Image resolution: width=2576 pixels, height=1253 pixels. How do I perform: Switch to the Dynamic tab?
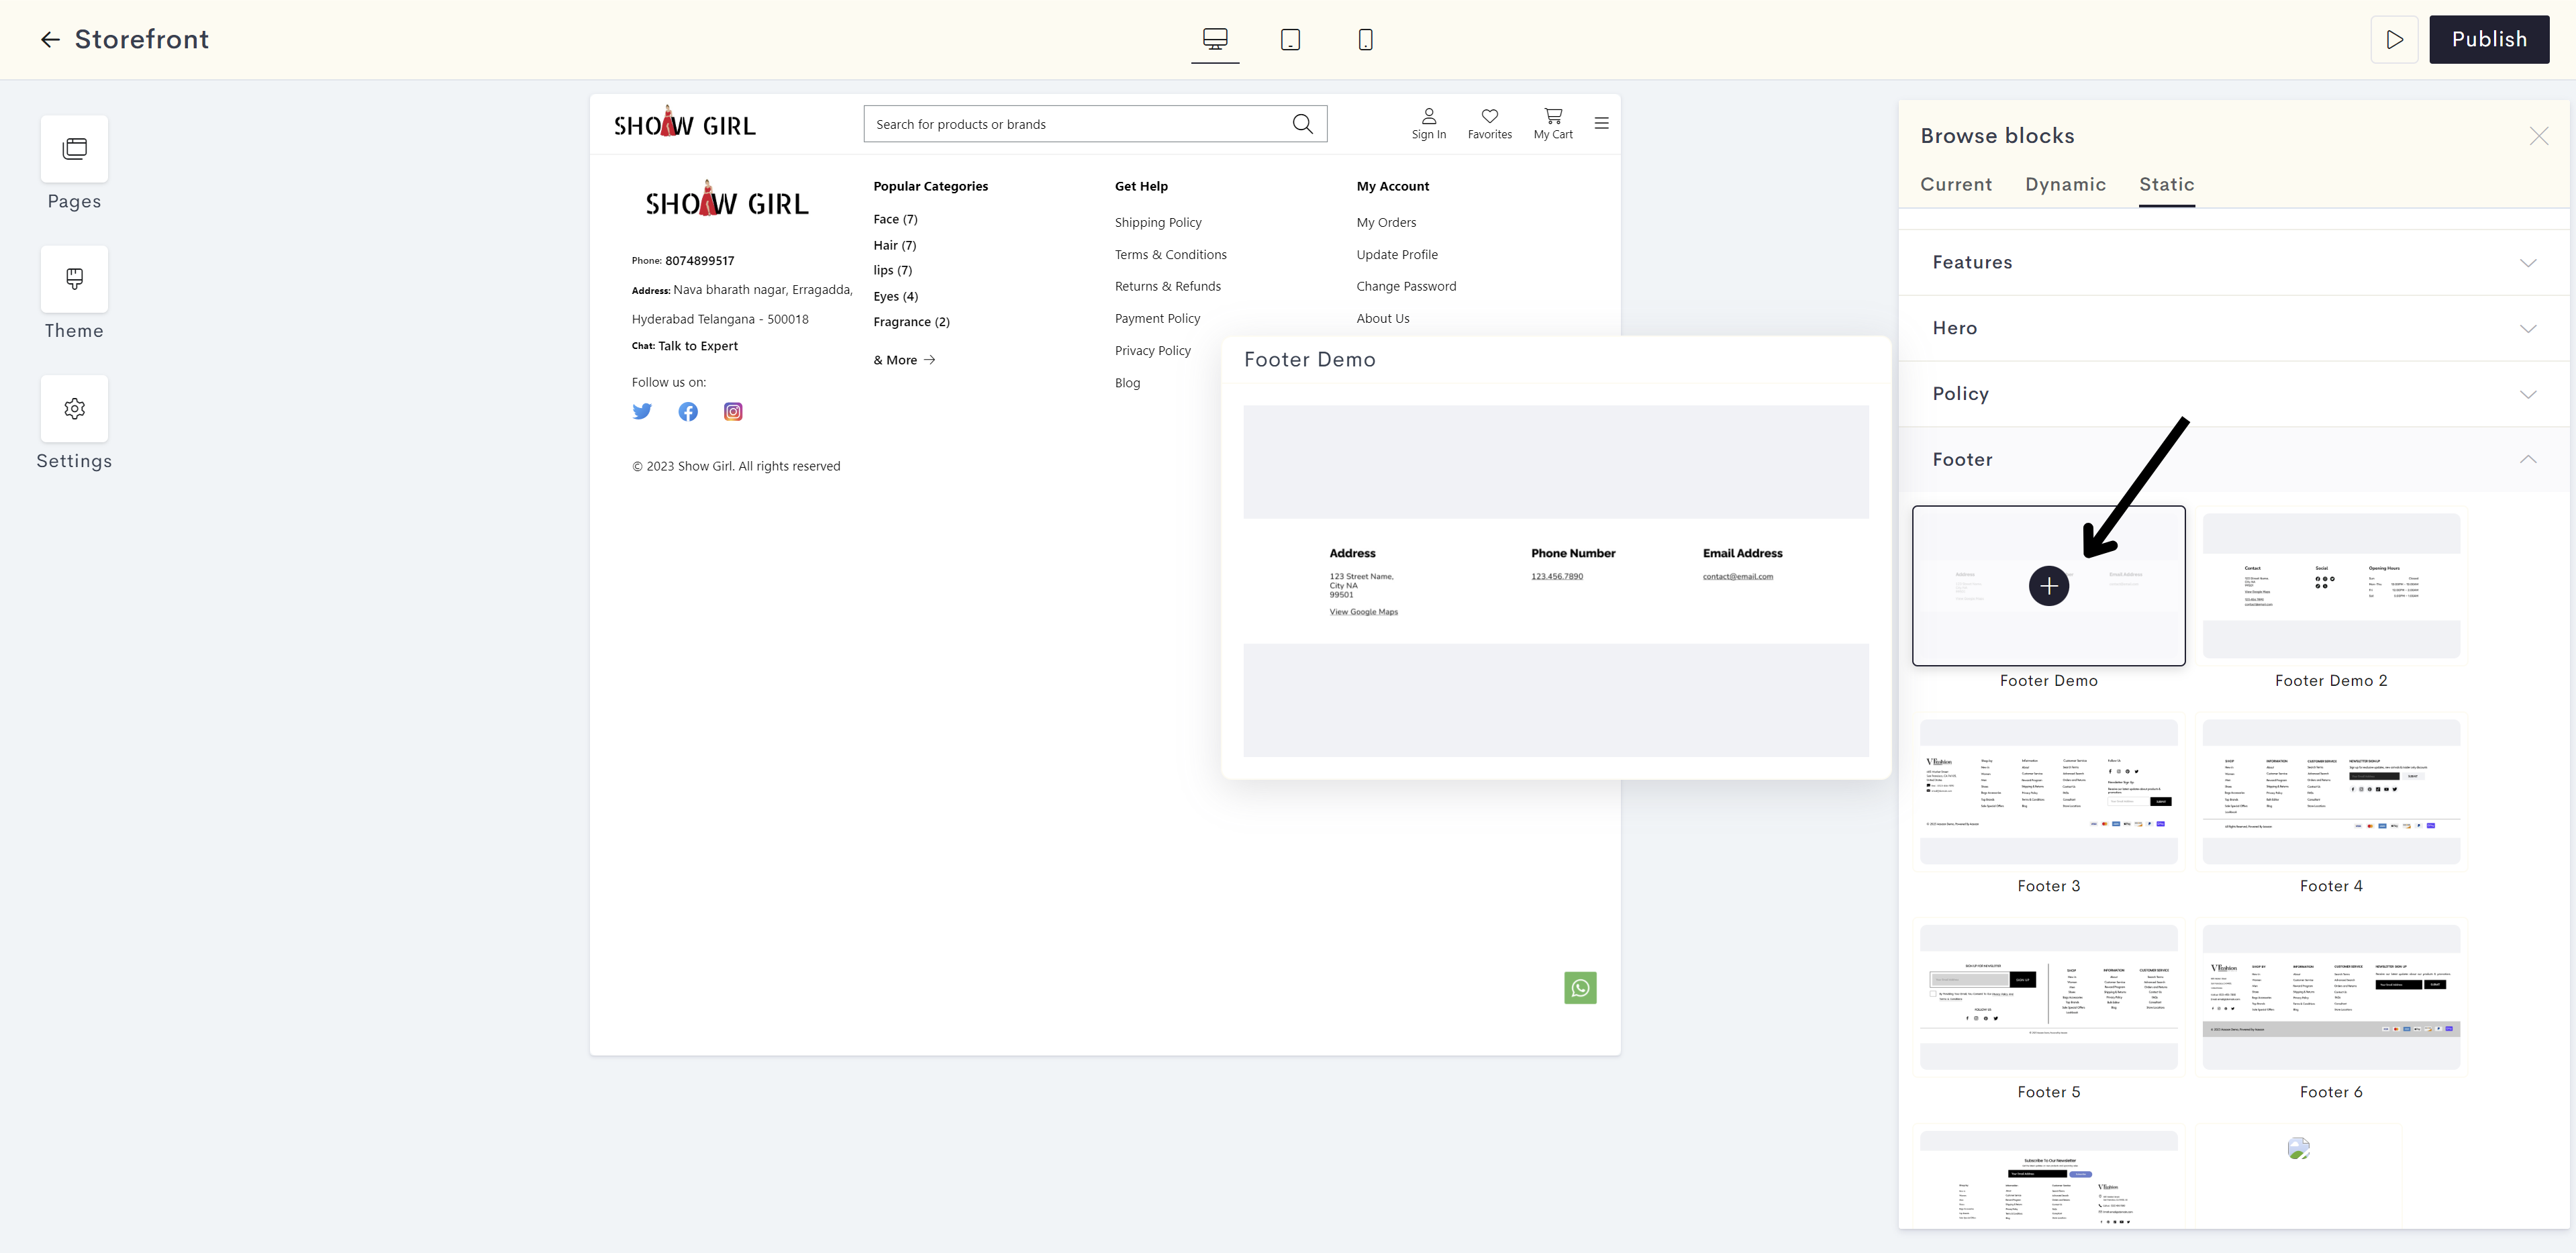(x=2065, y=184)
